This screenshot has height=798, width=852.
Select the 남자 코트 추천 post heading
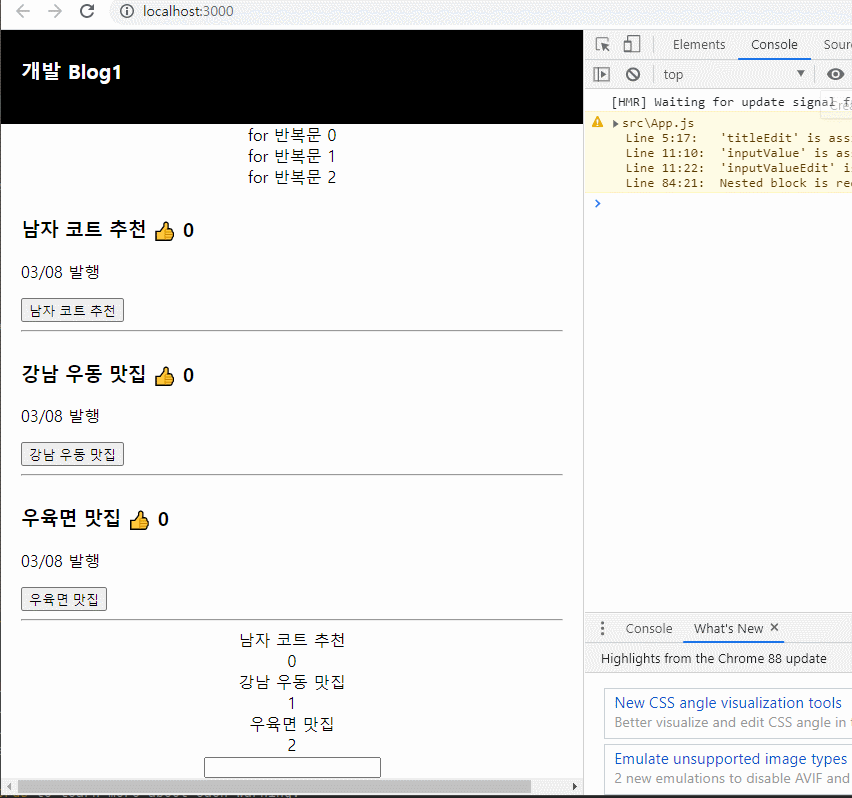[x=84, y=229]
